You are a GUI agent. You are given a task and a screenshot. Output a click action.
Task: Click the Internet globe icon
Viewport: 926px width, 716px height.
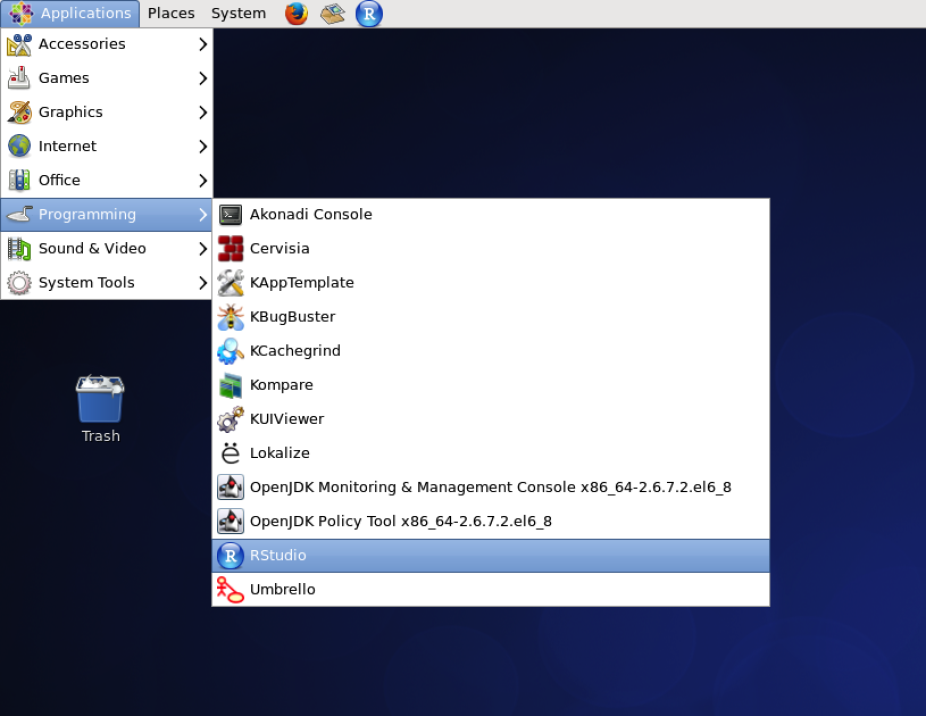tap(19, 146)
